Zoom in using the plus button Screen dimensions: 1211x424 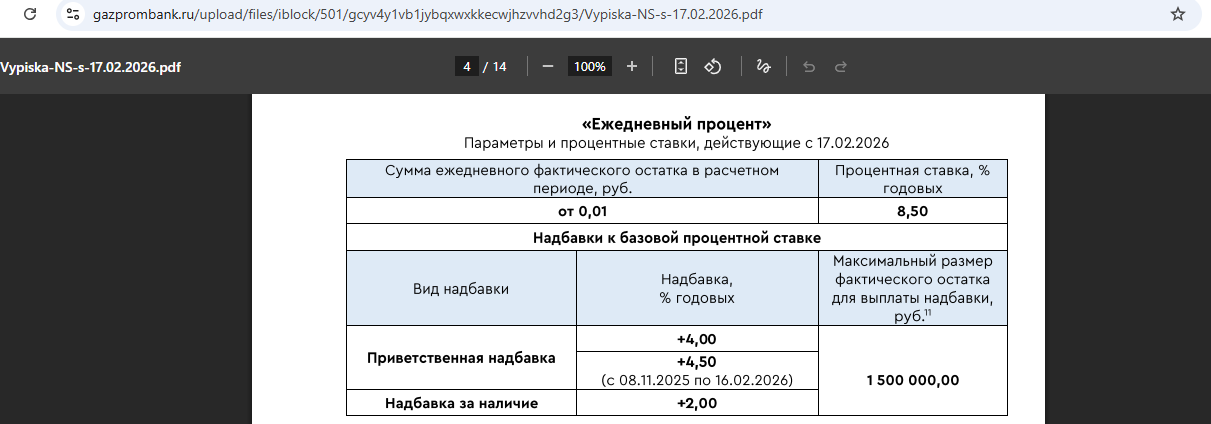tap(631, 67)
